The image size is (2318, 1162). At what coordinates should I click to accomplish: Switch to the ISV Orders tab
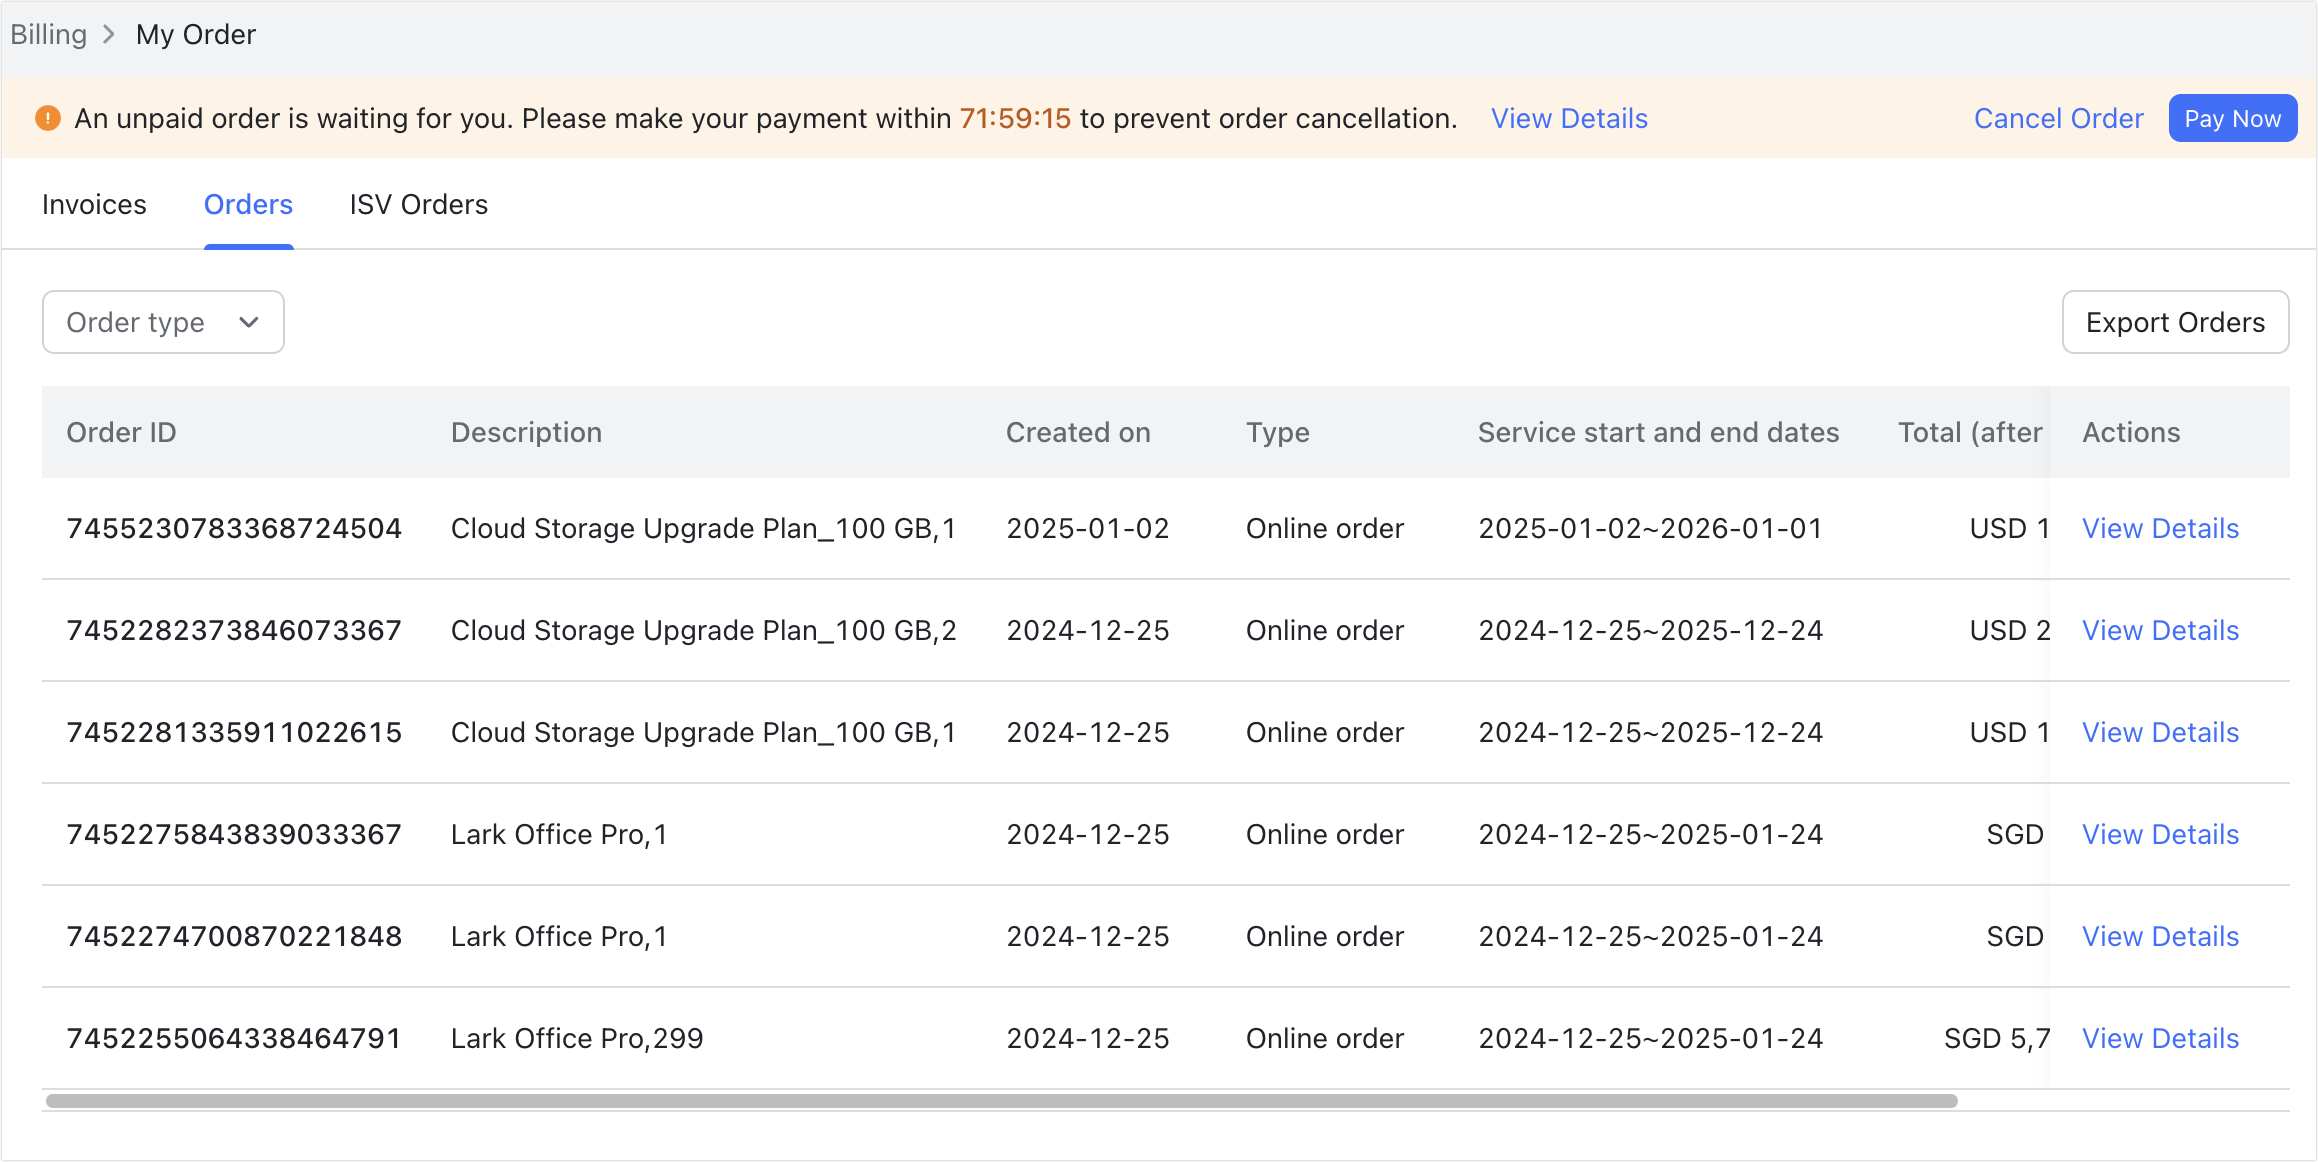coord(418,204)
